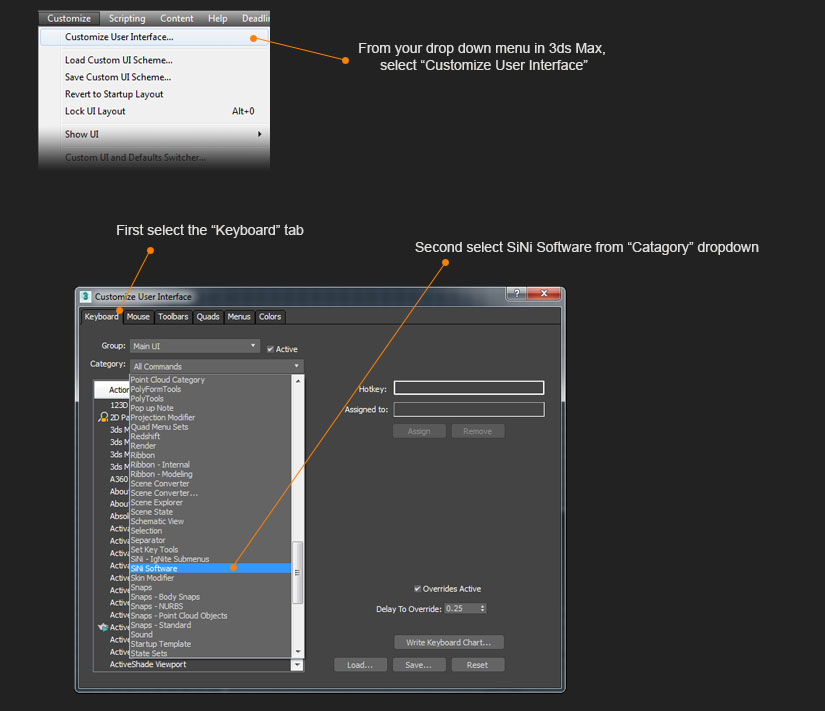
Task: Select Point Cloud Category in list
Action: click(x=210, y=379)
